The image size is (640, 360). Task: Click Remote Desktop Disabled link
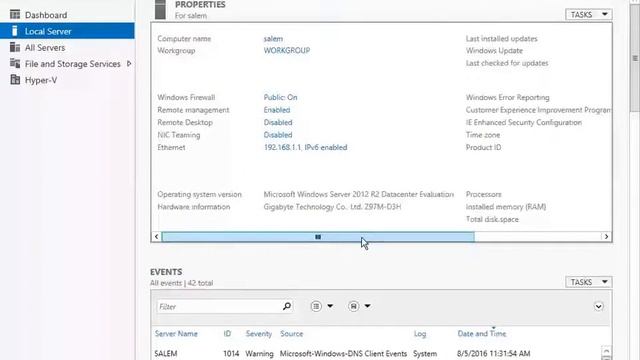point(278,122)
